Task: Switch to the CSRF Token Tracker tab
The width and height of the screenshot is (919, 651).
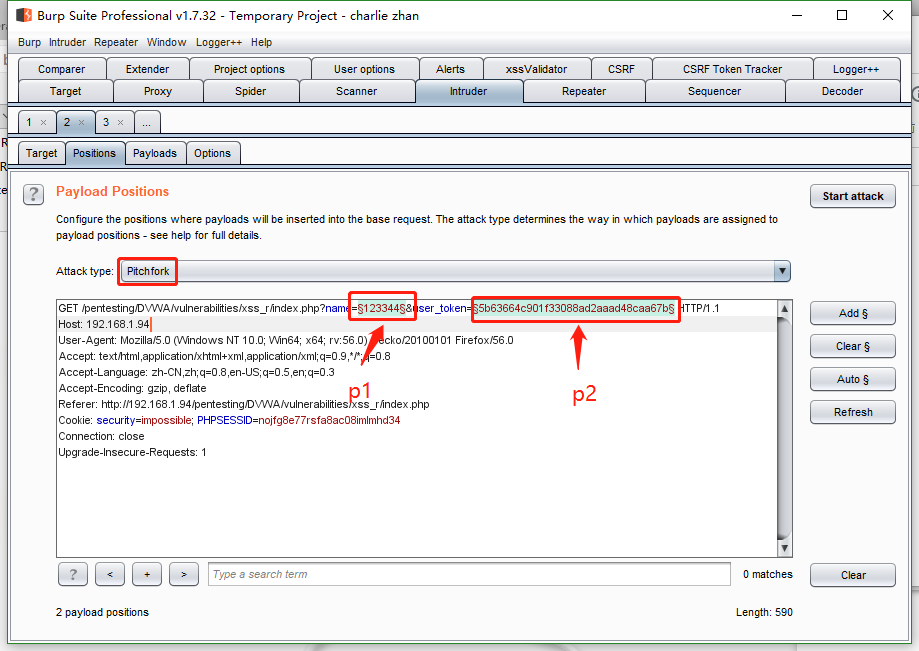Action: pos(732,69)
